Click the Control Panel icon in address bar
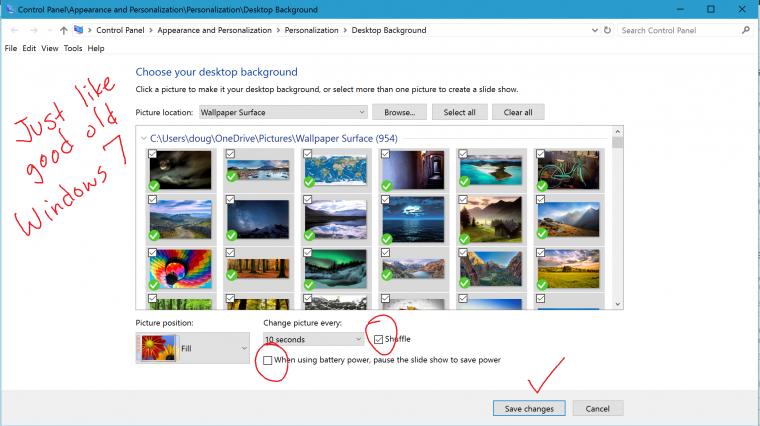This screenshot has width=760, height=426. coord(79,31)
